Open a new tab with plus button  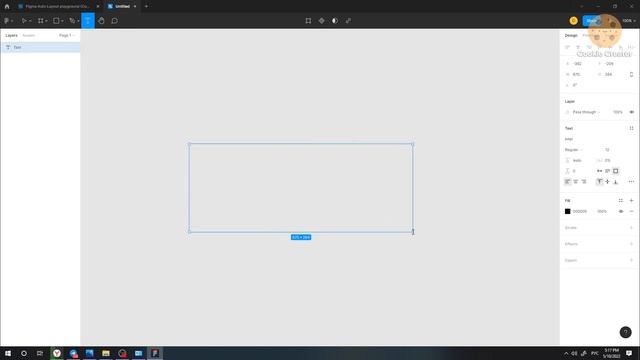point(146,7)
